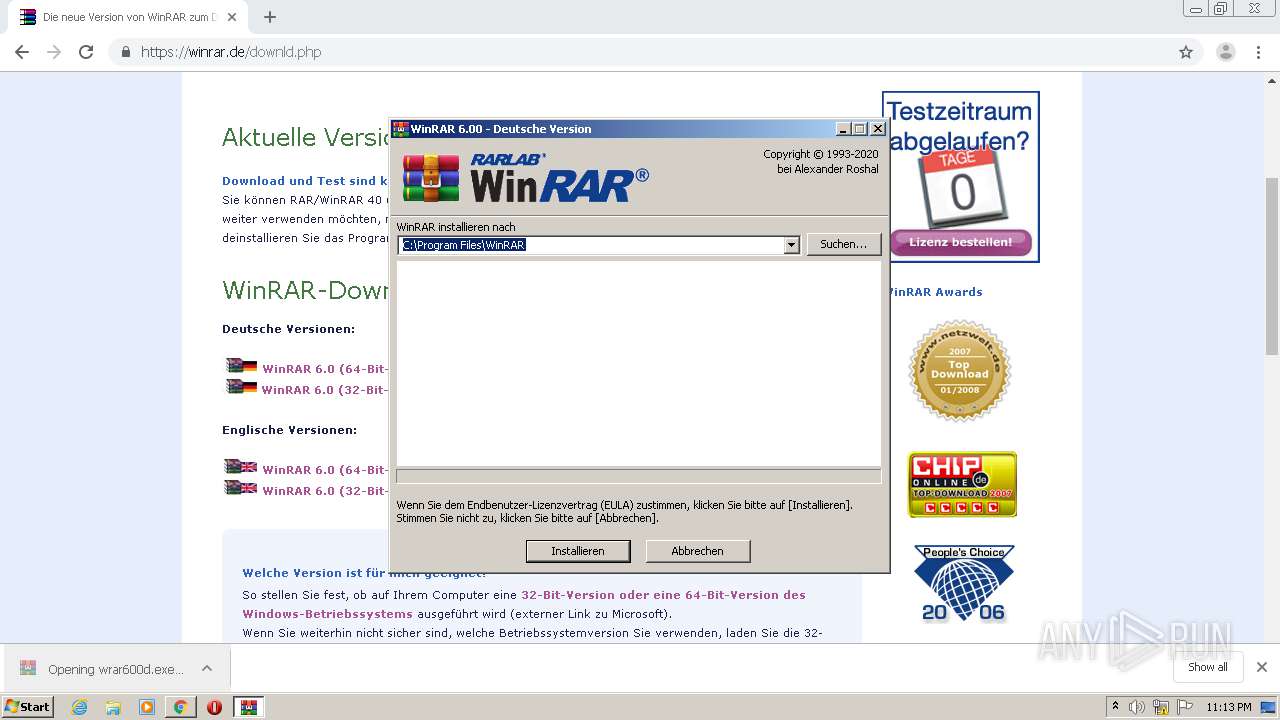Click the WinRAR logo in installer

pyautogui.click(x=526, y=178)
